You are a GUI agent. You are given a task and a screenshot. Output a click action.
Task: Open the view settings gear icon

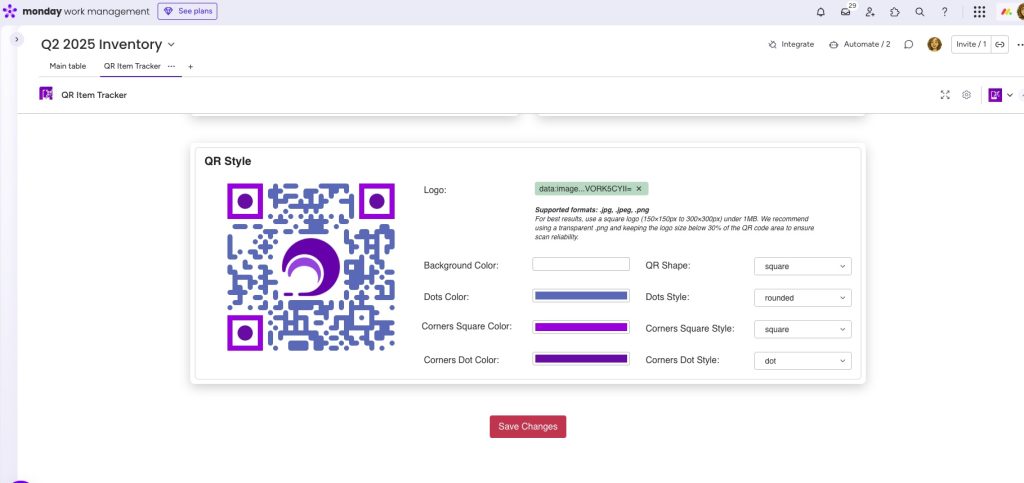967,95
